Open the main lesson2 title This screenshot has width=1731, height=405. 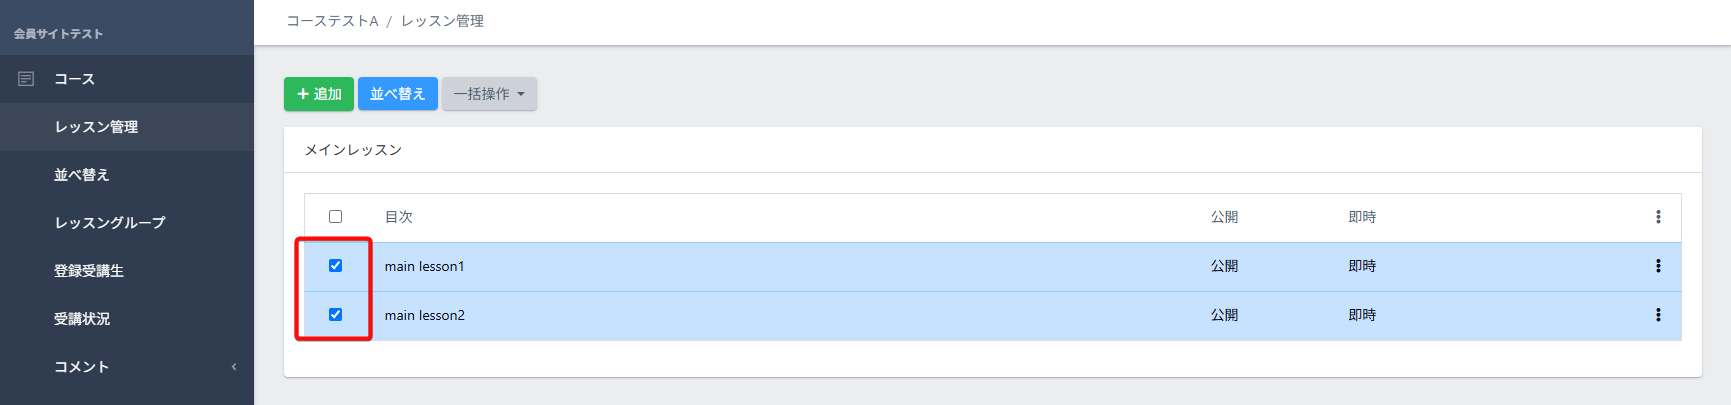click(x=425, y=315)
